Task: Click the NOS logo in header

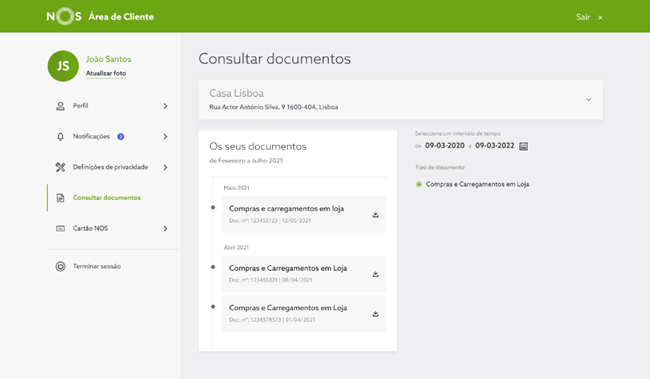Action: pyautogui.click(x=64, y=17)
